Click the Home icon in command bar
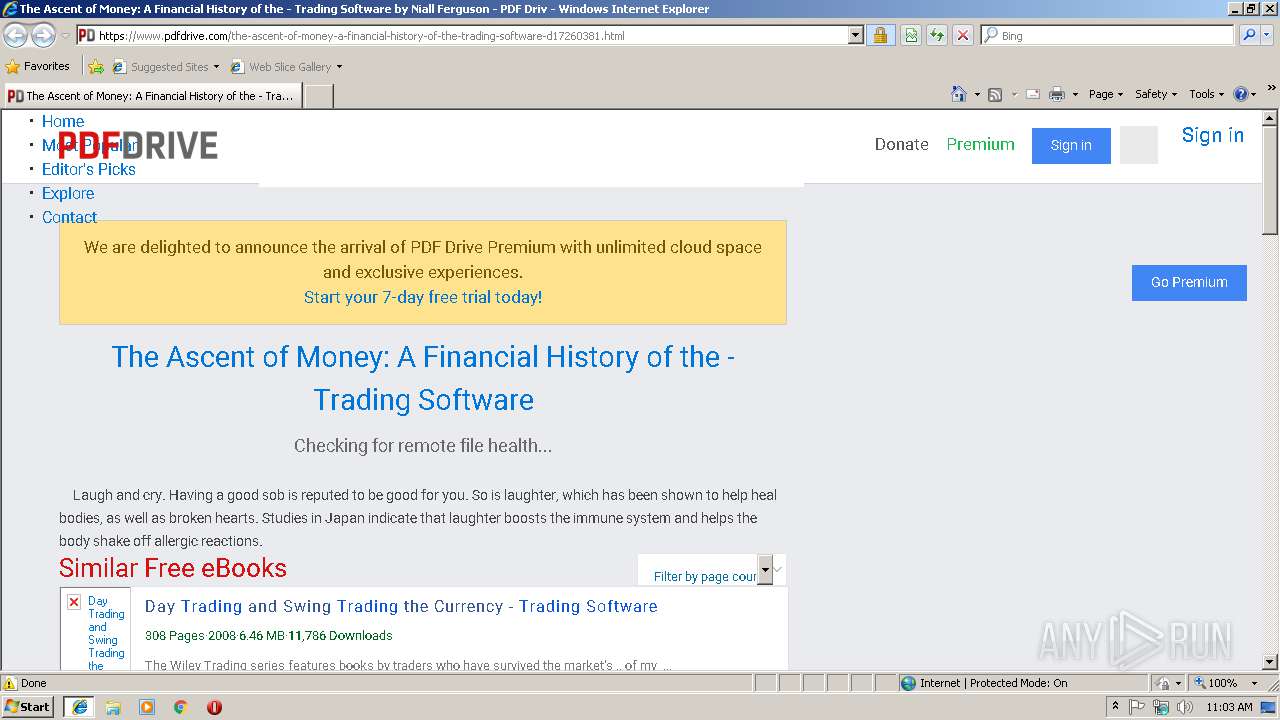Screen dimensions: 1280x720 tap(958, 94)
